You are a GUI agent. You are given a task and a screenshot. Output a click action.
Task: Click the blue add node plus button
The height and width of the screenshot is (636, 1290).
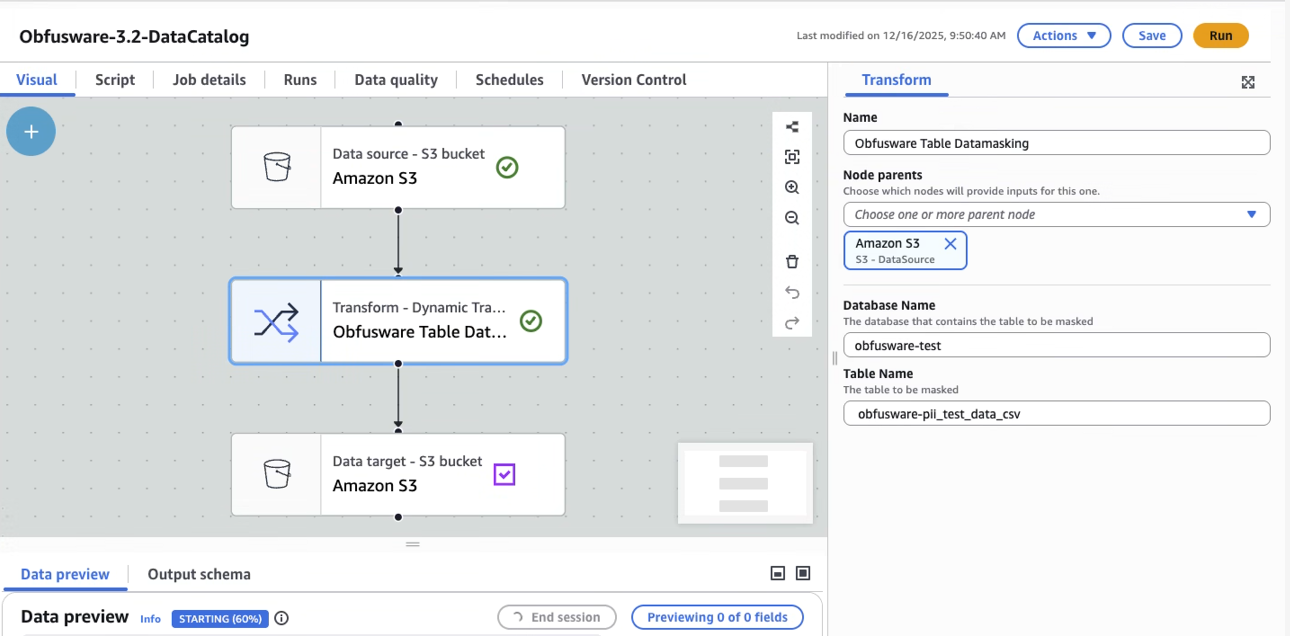31,132
